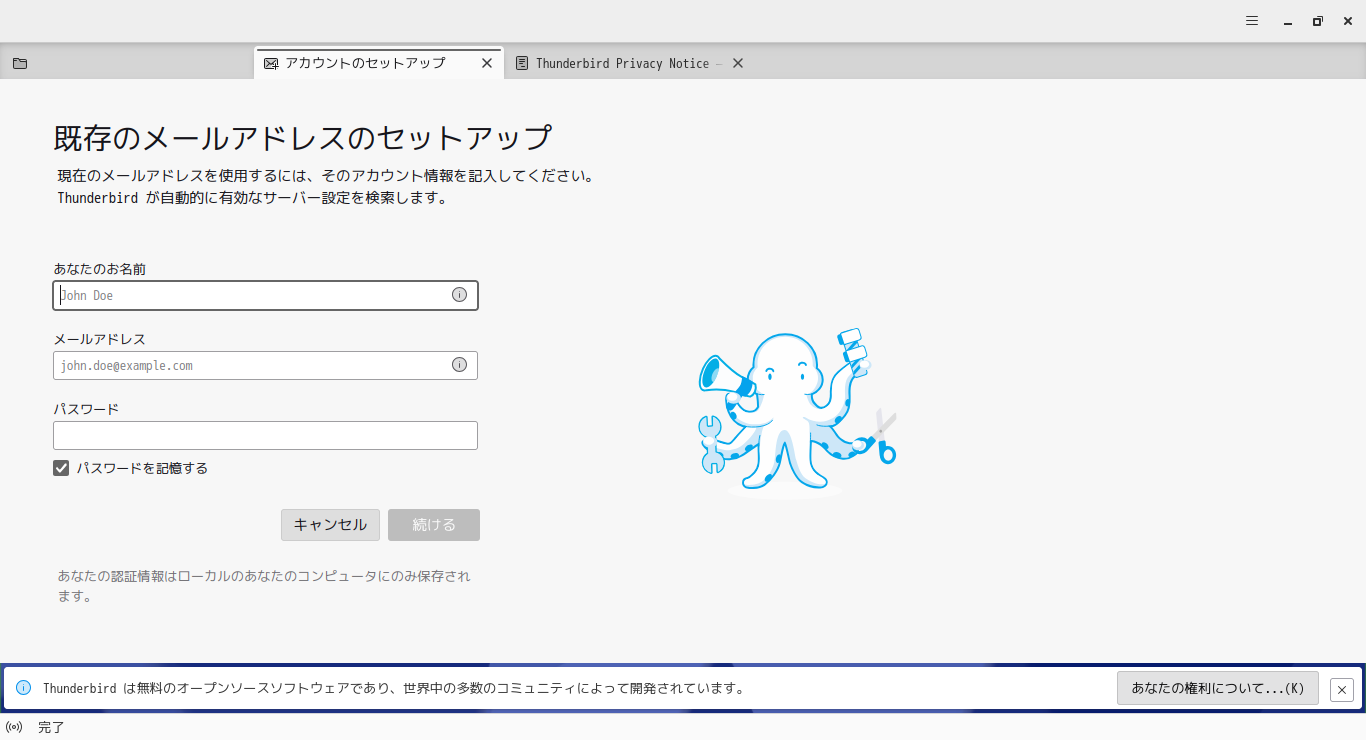Open あなたの権利について...(K) button
The image size is (1366, 740).
pos(1218,688)
